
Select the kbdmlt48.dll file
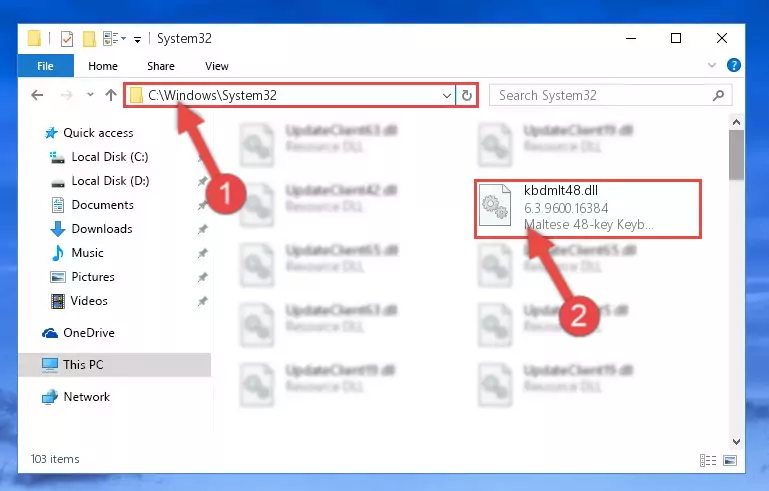[588, 209]
